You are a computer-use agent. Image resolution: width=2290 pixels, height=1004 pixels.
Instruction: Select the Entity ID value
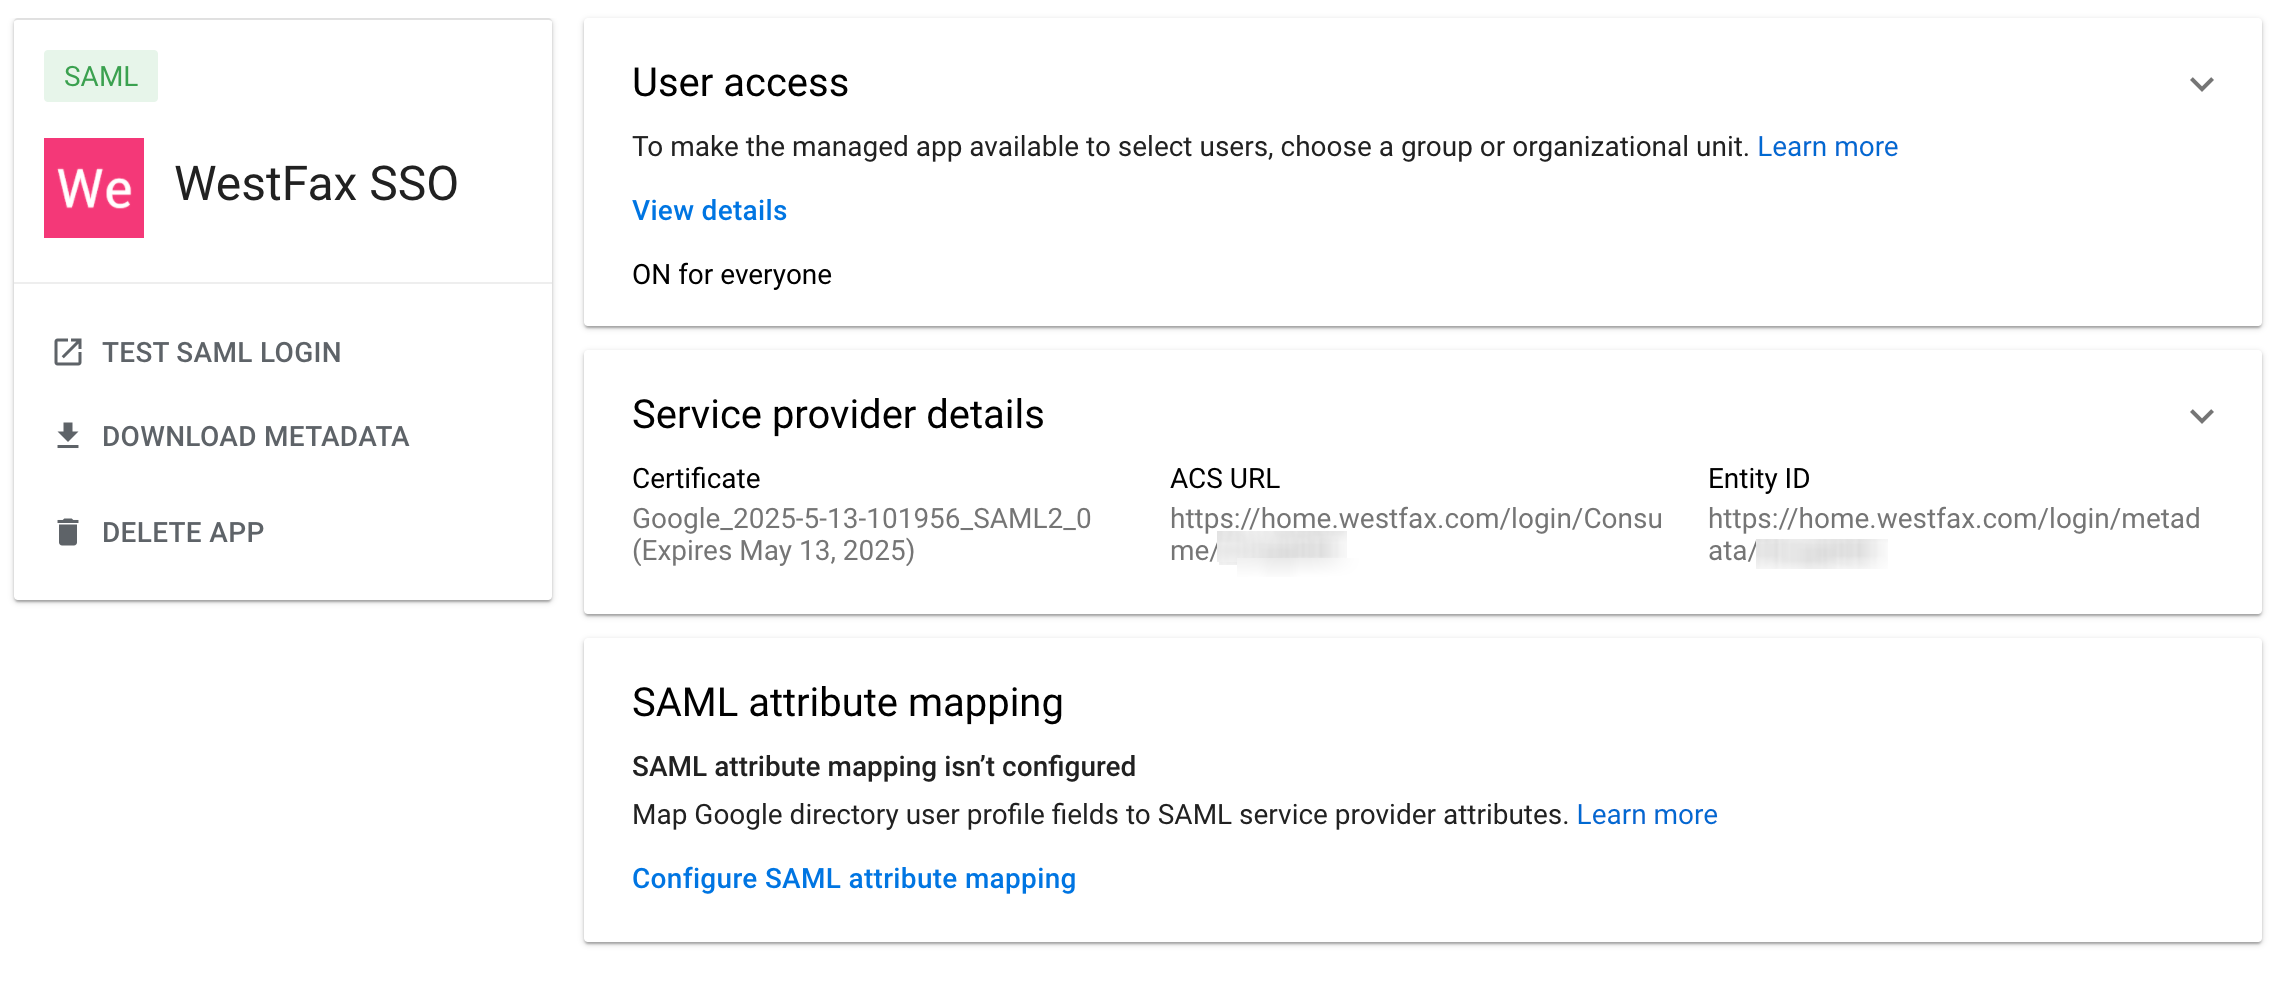[1950, 534]
